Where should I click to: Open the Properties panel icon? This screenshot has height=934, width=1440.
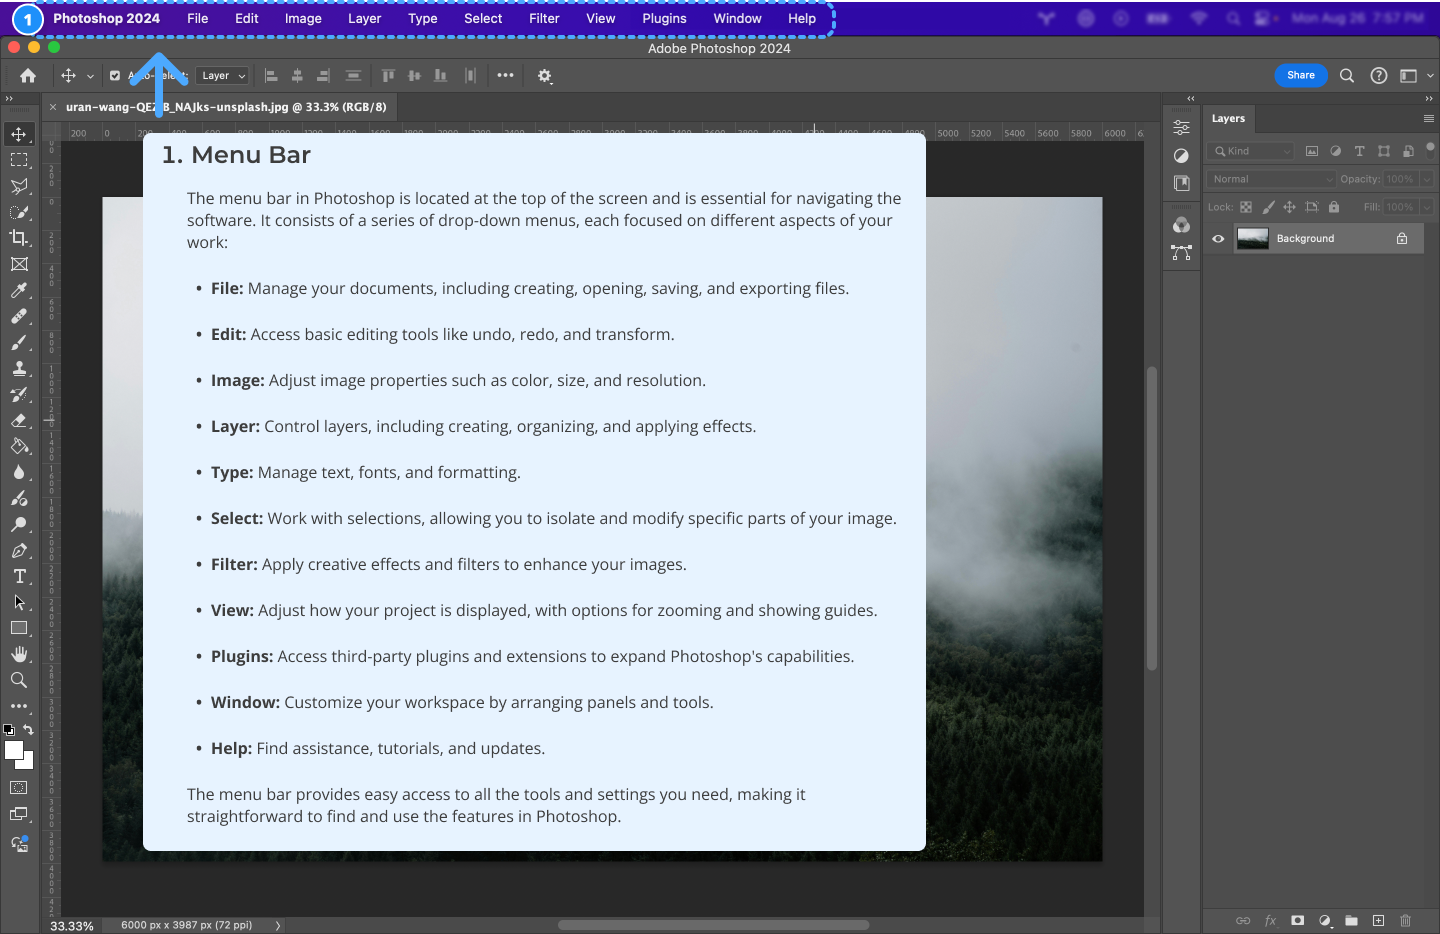(x=1181, y=128)
